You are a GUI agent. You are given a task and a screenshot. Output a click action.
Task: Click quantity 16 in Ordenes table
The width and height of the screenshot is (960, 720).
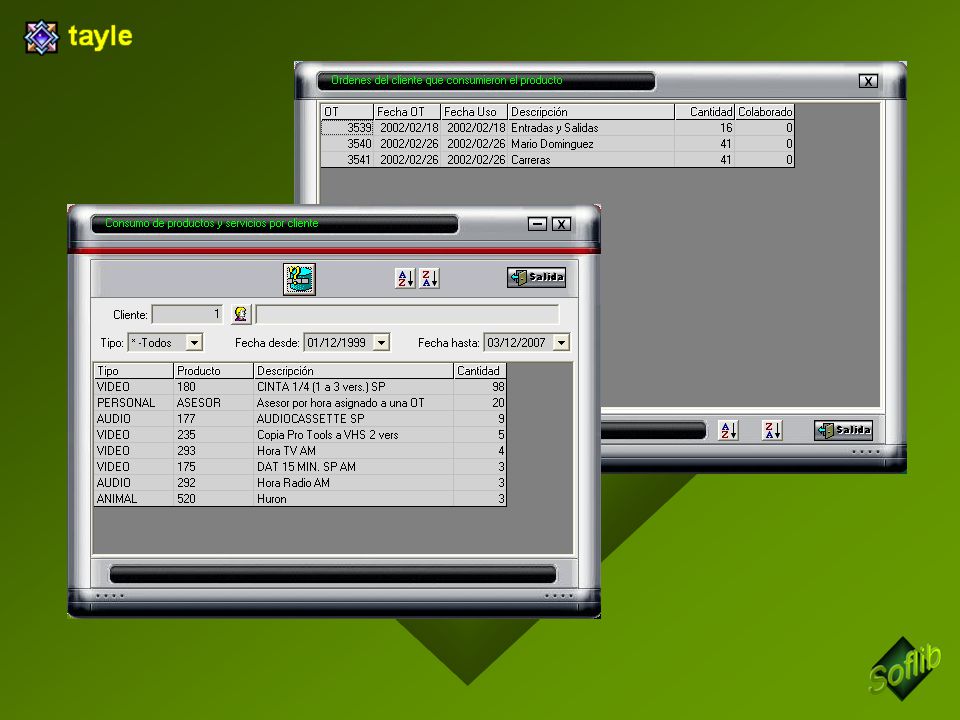click(705, 128)
